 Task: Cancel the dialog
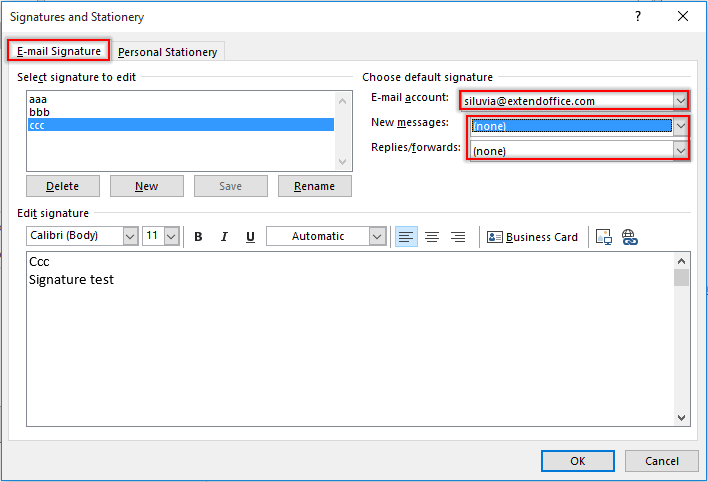coord(661,461)
